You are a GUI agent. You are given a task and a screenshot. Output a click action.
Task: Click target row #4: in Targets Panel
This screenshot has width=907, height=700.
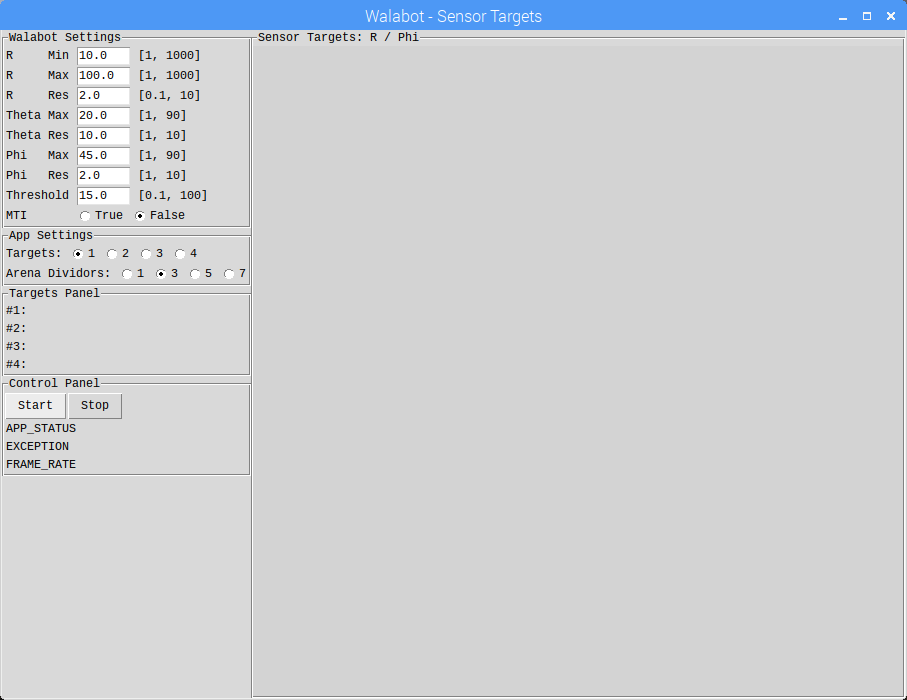pos(16,364)
